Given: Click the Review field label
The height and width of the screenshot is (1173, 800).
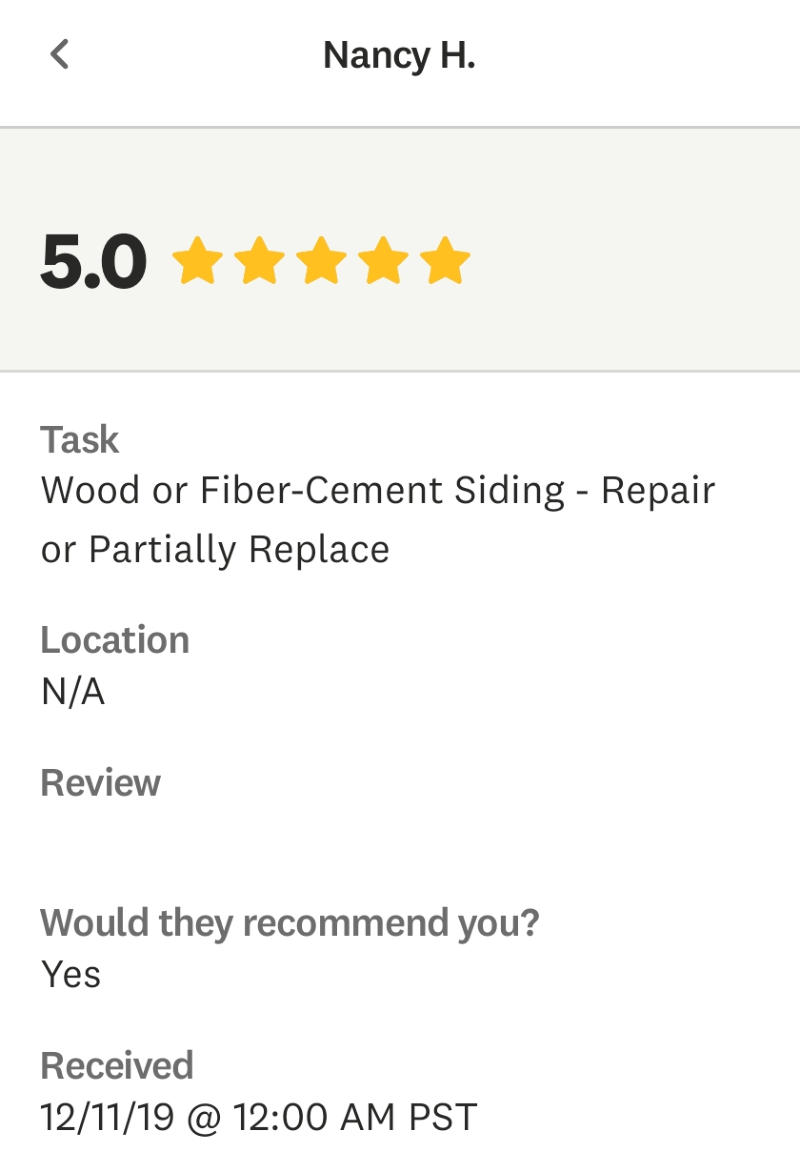Looking at the screenshot, I should pyautogui.click(x=100, y=783).
